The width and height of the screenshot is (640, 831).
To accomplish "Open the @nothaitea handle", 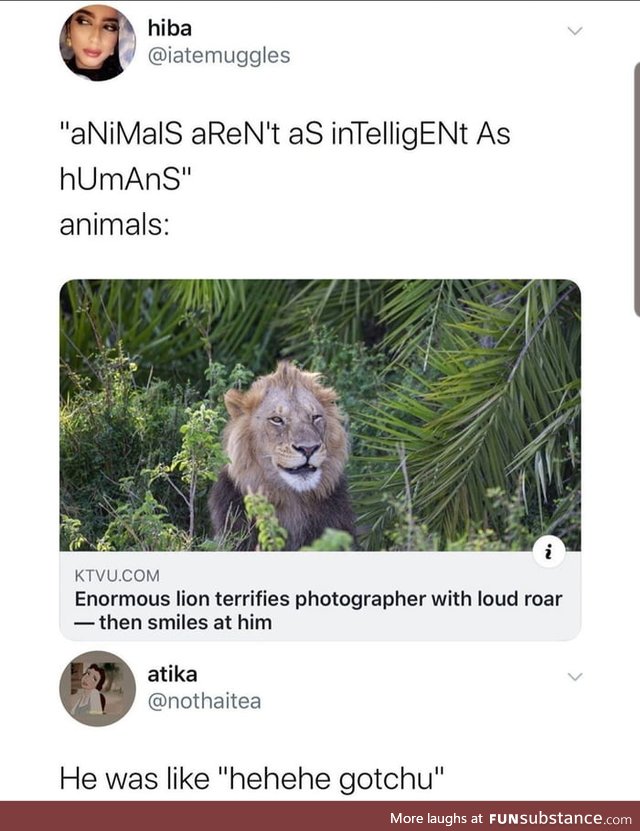I will tap(205, 701).
